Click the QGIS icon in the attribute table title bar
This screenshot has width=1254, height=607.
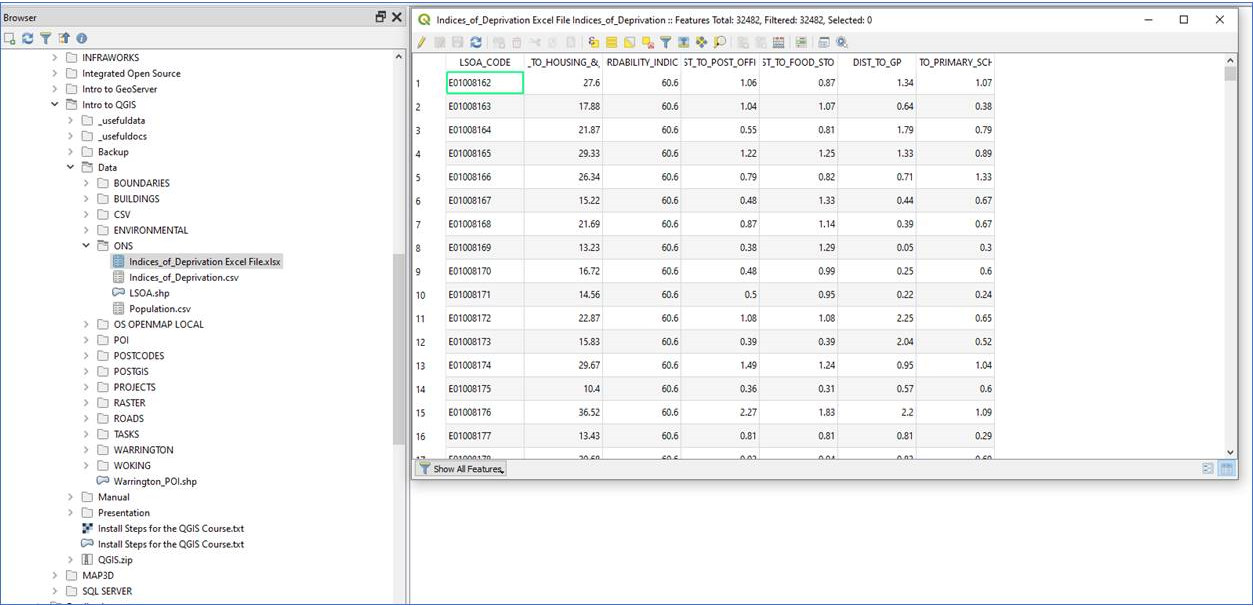click(x=424, y=19)
